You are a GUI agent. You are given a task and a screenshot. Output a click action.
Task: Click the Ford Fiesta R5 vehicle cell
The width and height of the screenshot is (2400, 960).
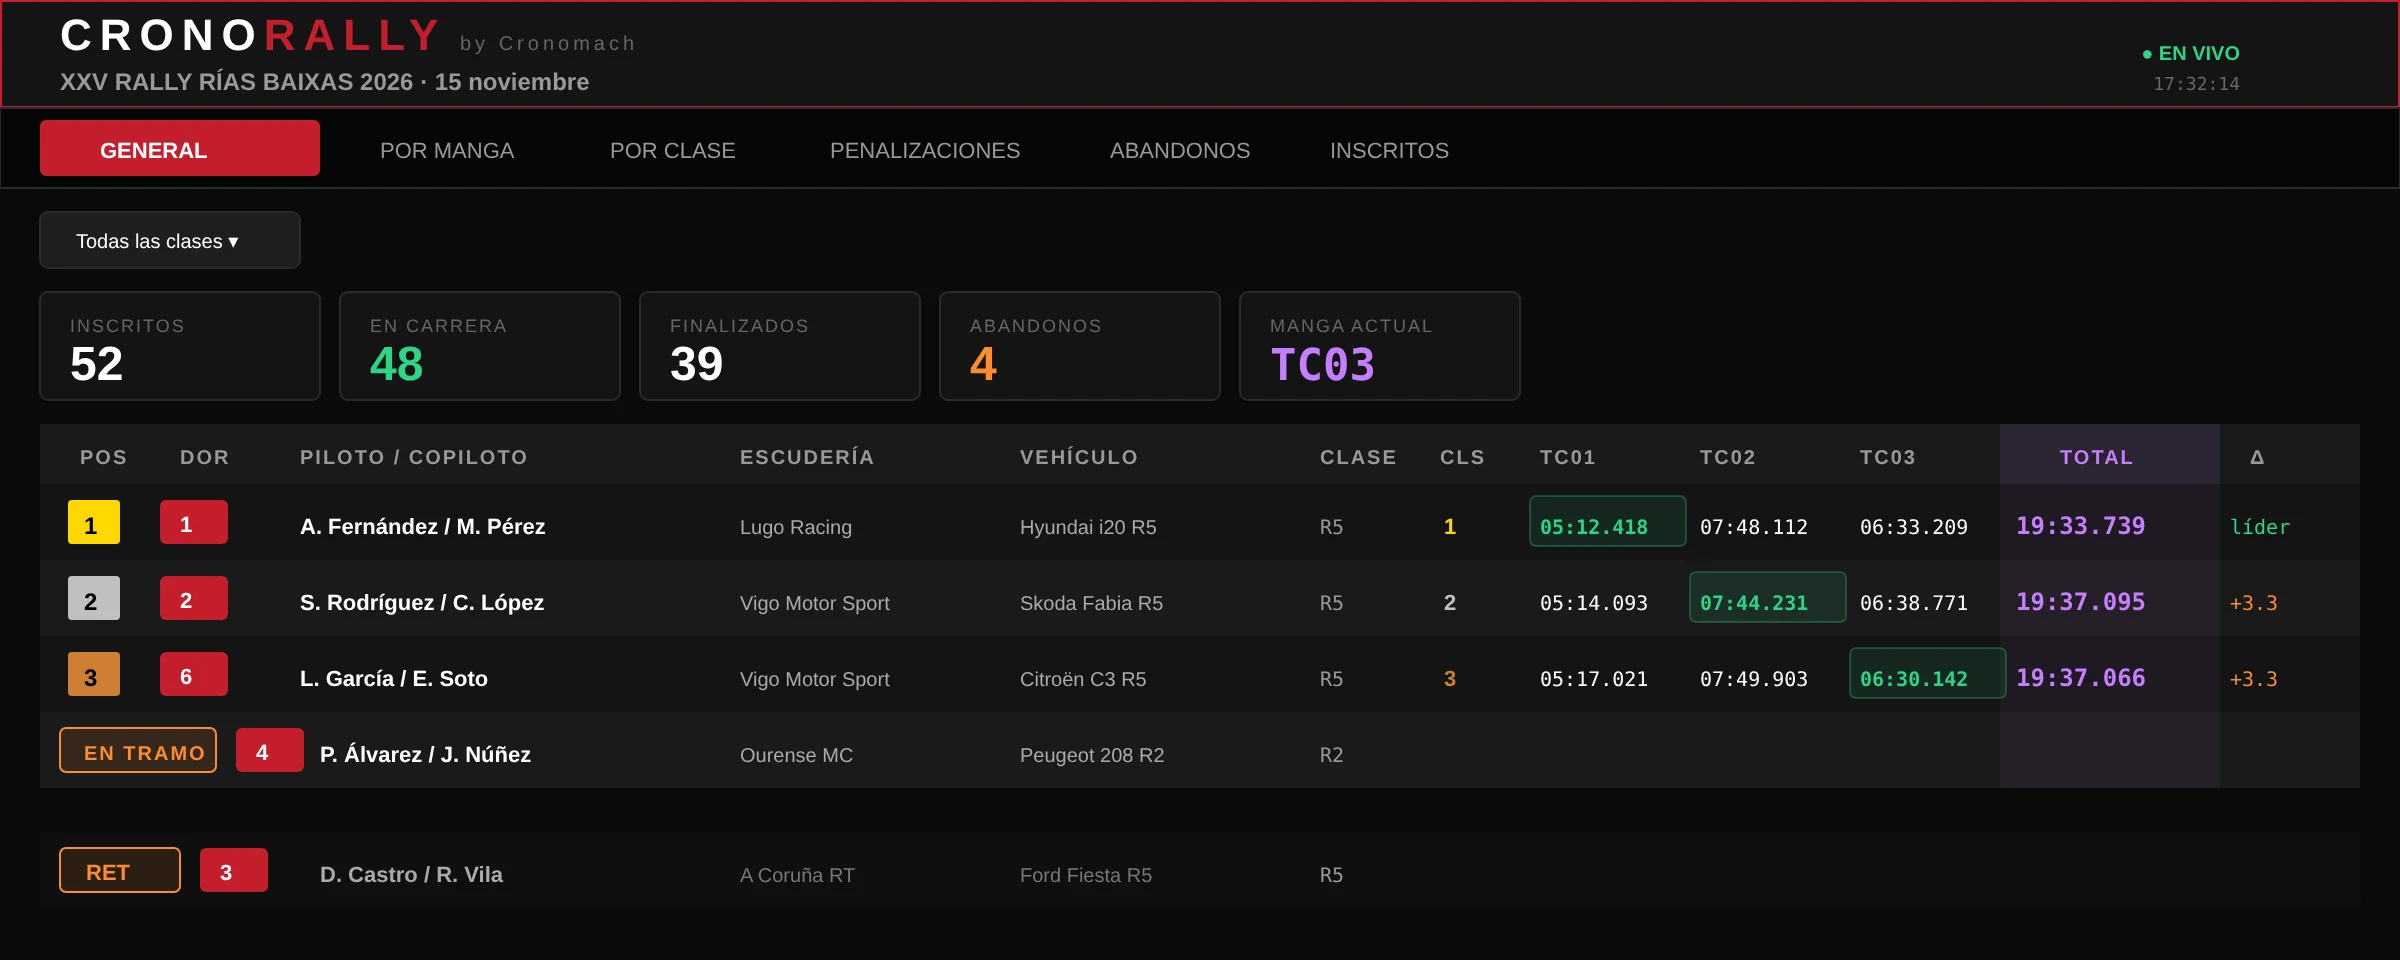1086,875
